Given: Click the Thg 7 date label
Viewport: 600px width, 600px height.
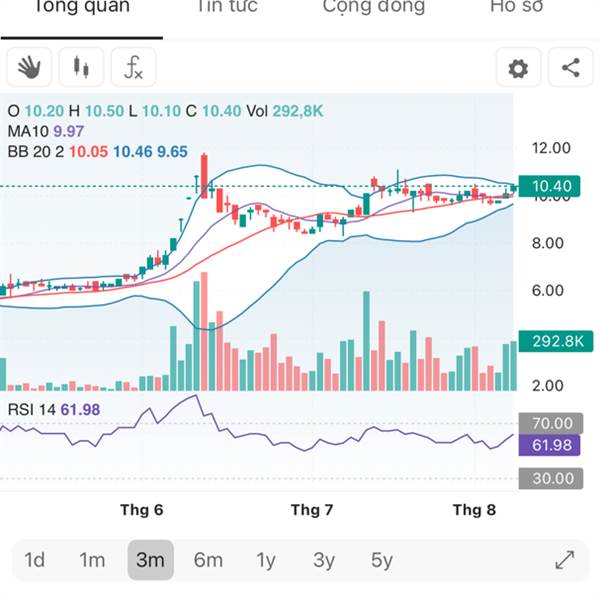Looking at the screenshot, I should click(x=312, y=510).
